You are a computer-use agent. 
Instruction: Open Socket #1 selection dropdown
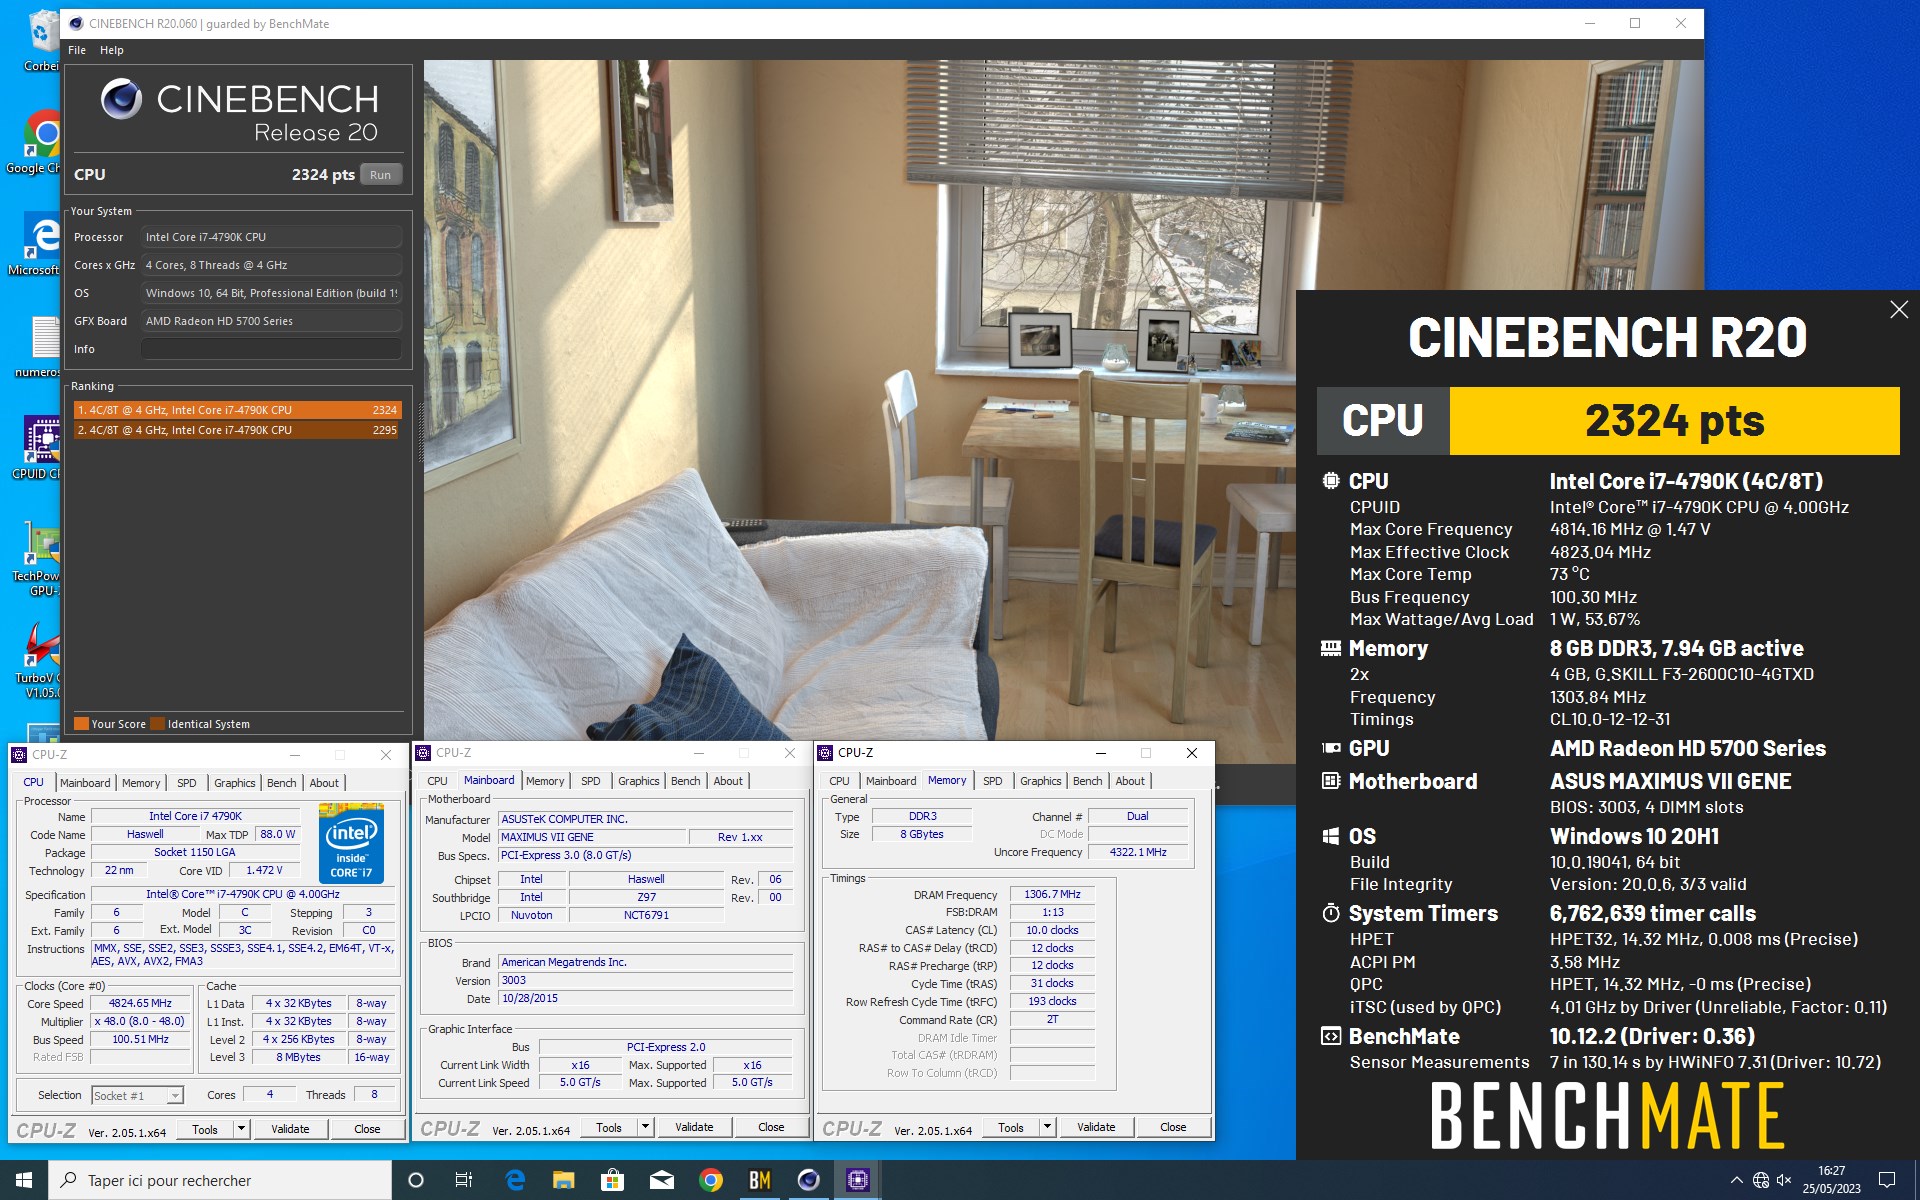pos(138,1096)
